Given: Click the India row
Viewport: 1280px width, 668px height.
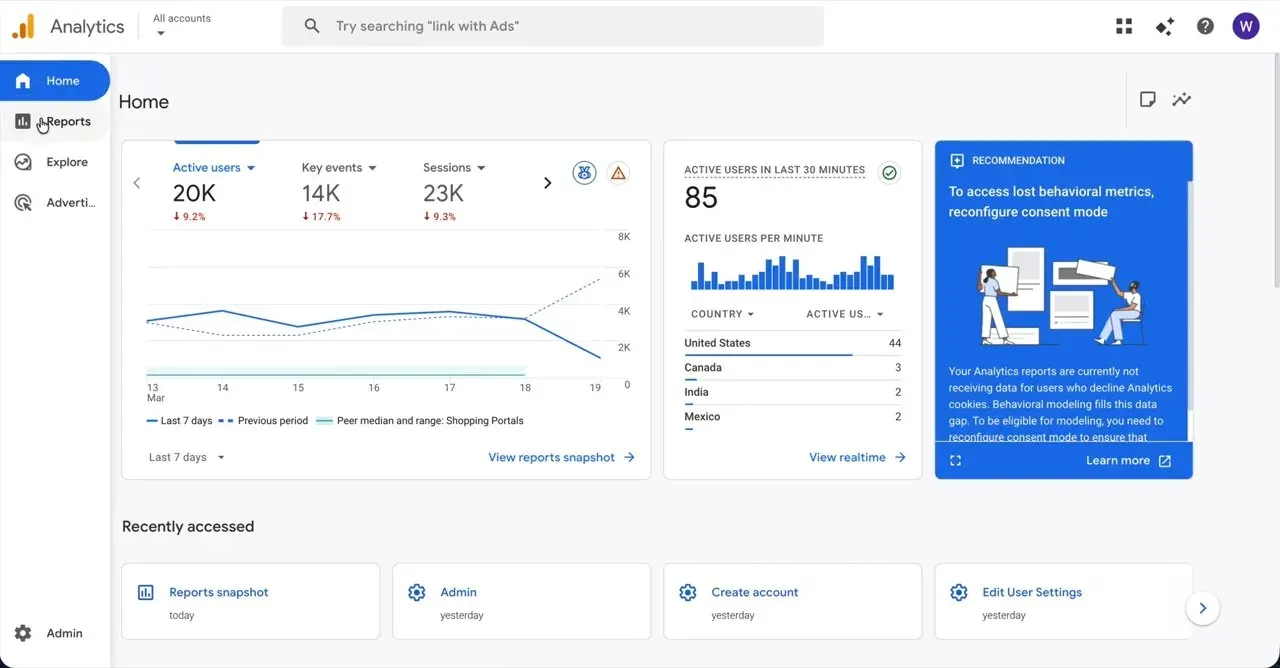Looking at the screenshot, I should (x=793, y=392).
